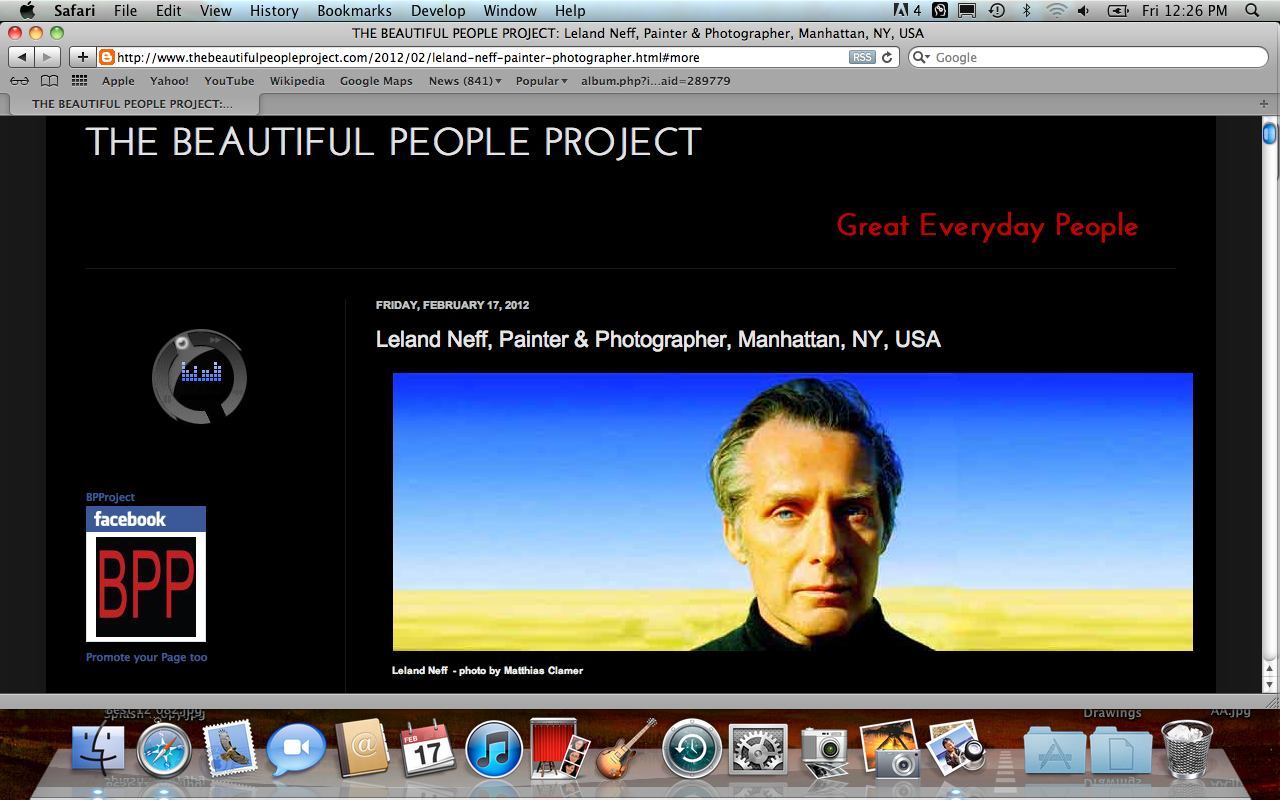Show Top Sites grid icon
The image size is (1280, 800).
click(79, 81)
